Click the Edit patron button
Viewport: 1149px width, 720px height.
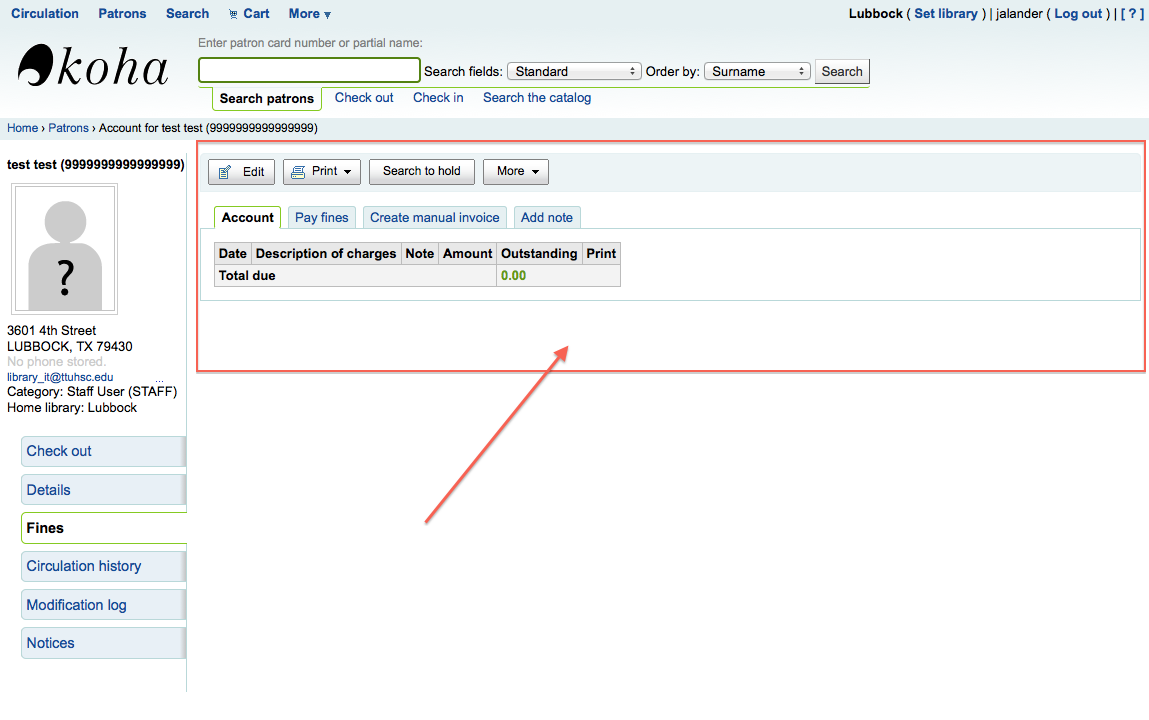coord(241,172)
